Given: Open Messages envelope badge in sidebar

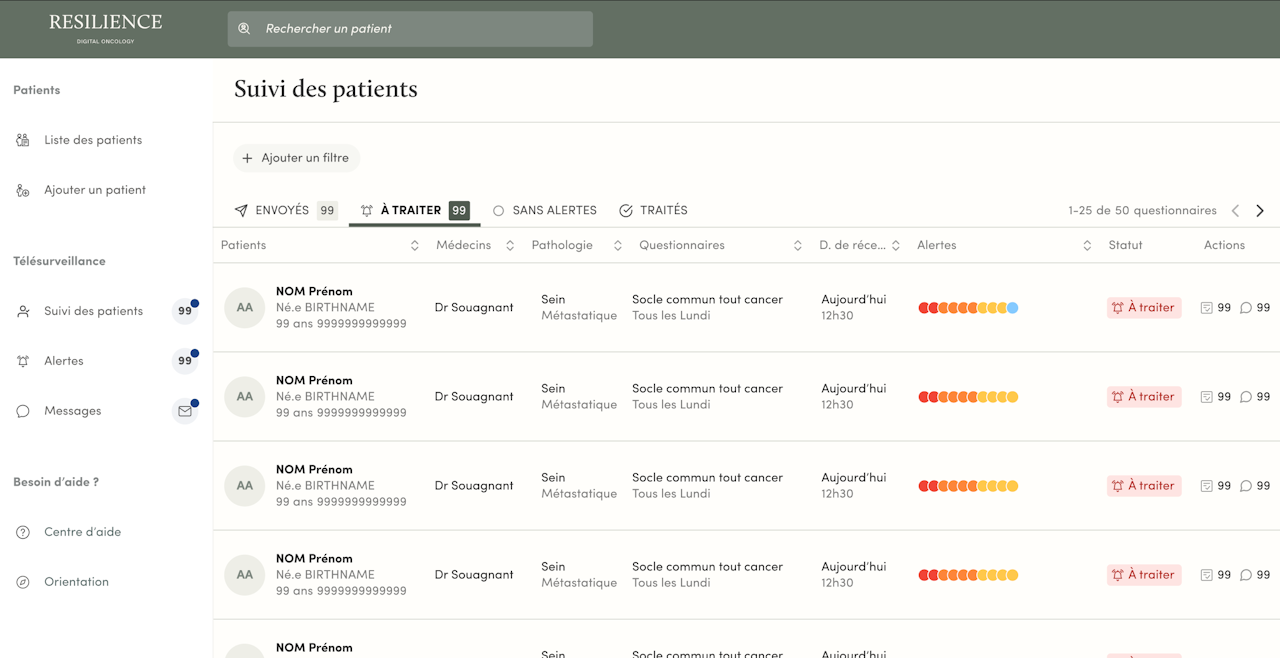Looking at the screenshot, I should [185, 411].
